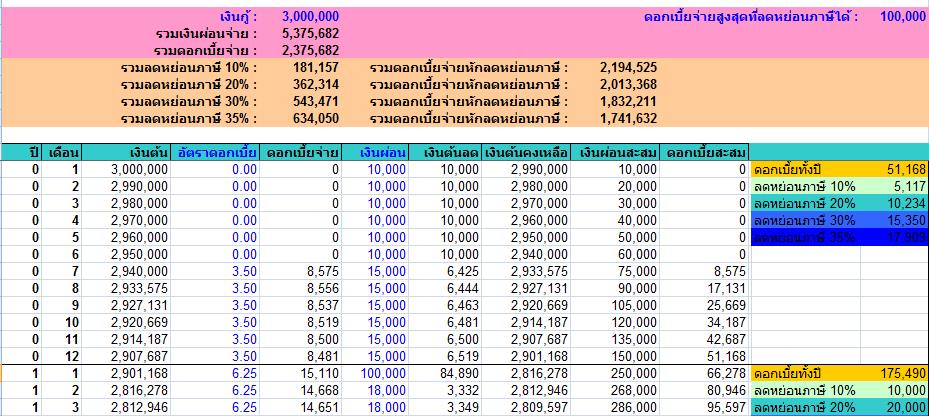Click cumulative interest cell 95,597

coord(704,408)
